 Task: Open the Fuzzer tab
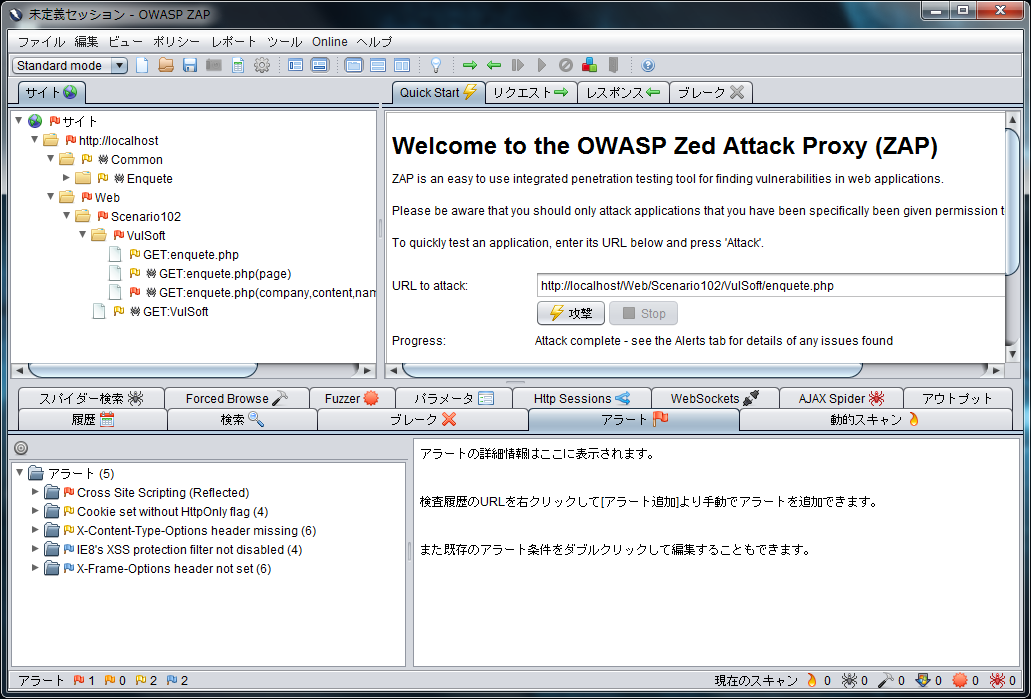352,398
